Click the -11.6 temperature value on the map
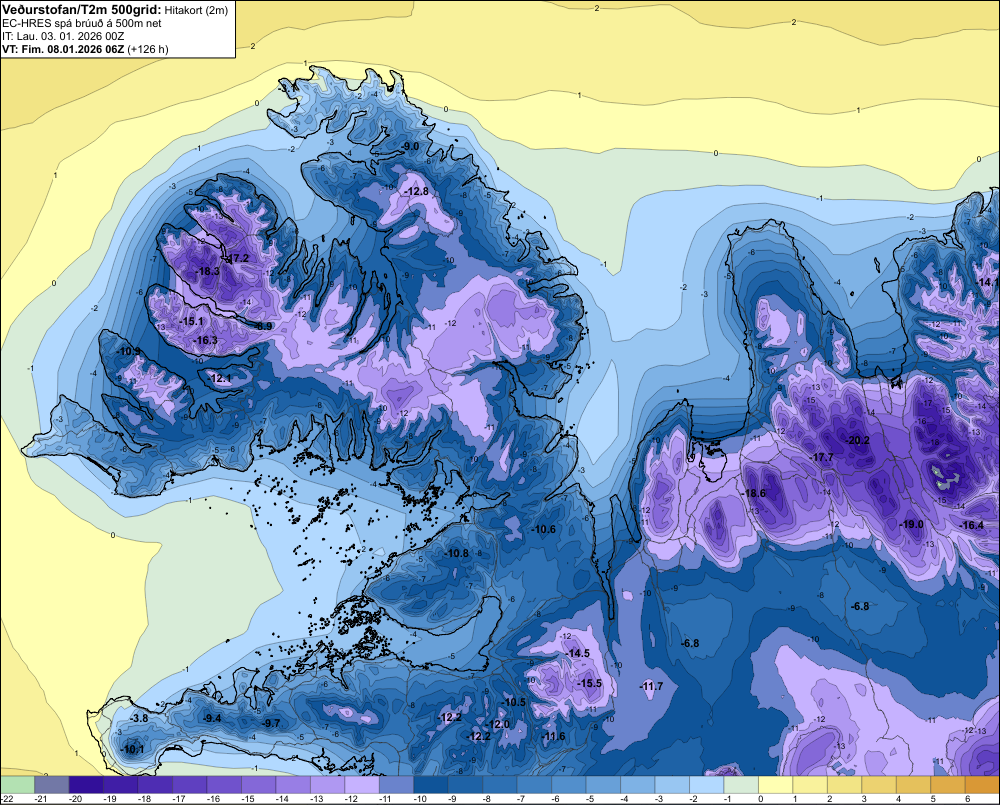This screenshot has height=805, width=1000. (x=553, y=736)
